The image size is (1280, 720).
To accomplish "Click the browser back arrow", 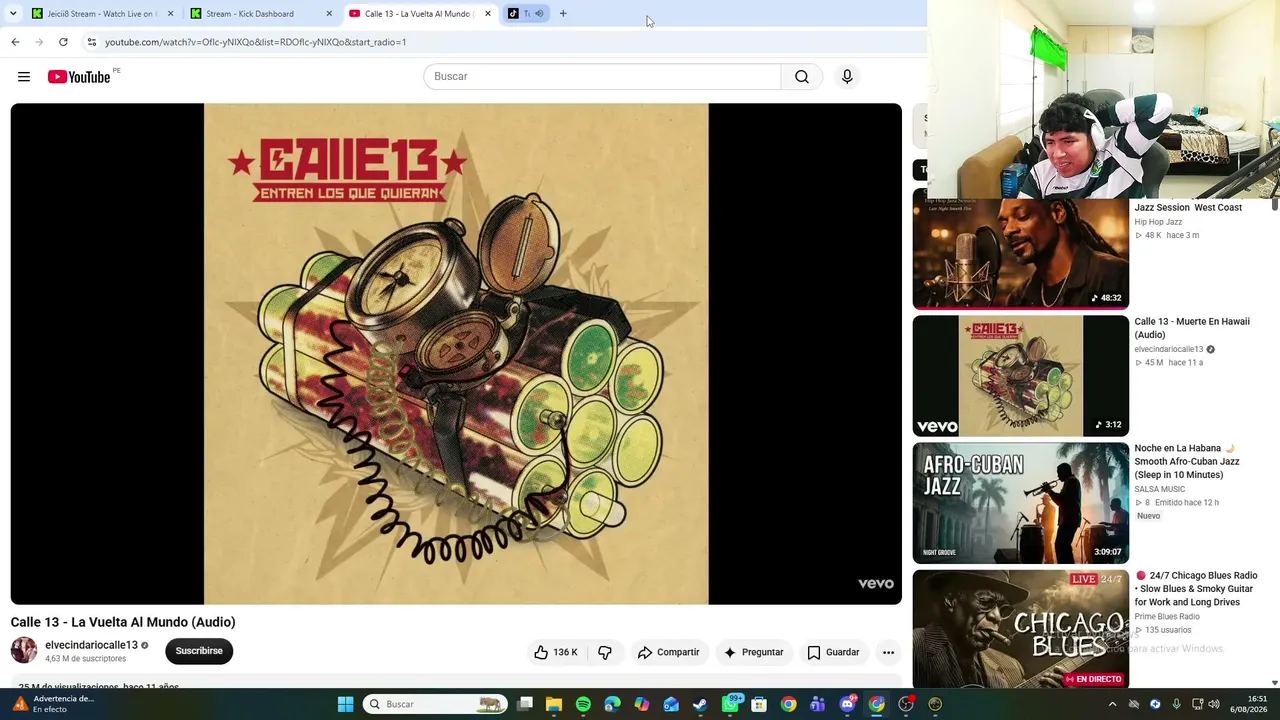I will 15,42.
